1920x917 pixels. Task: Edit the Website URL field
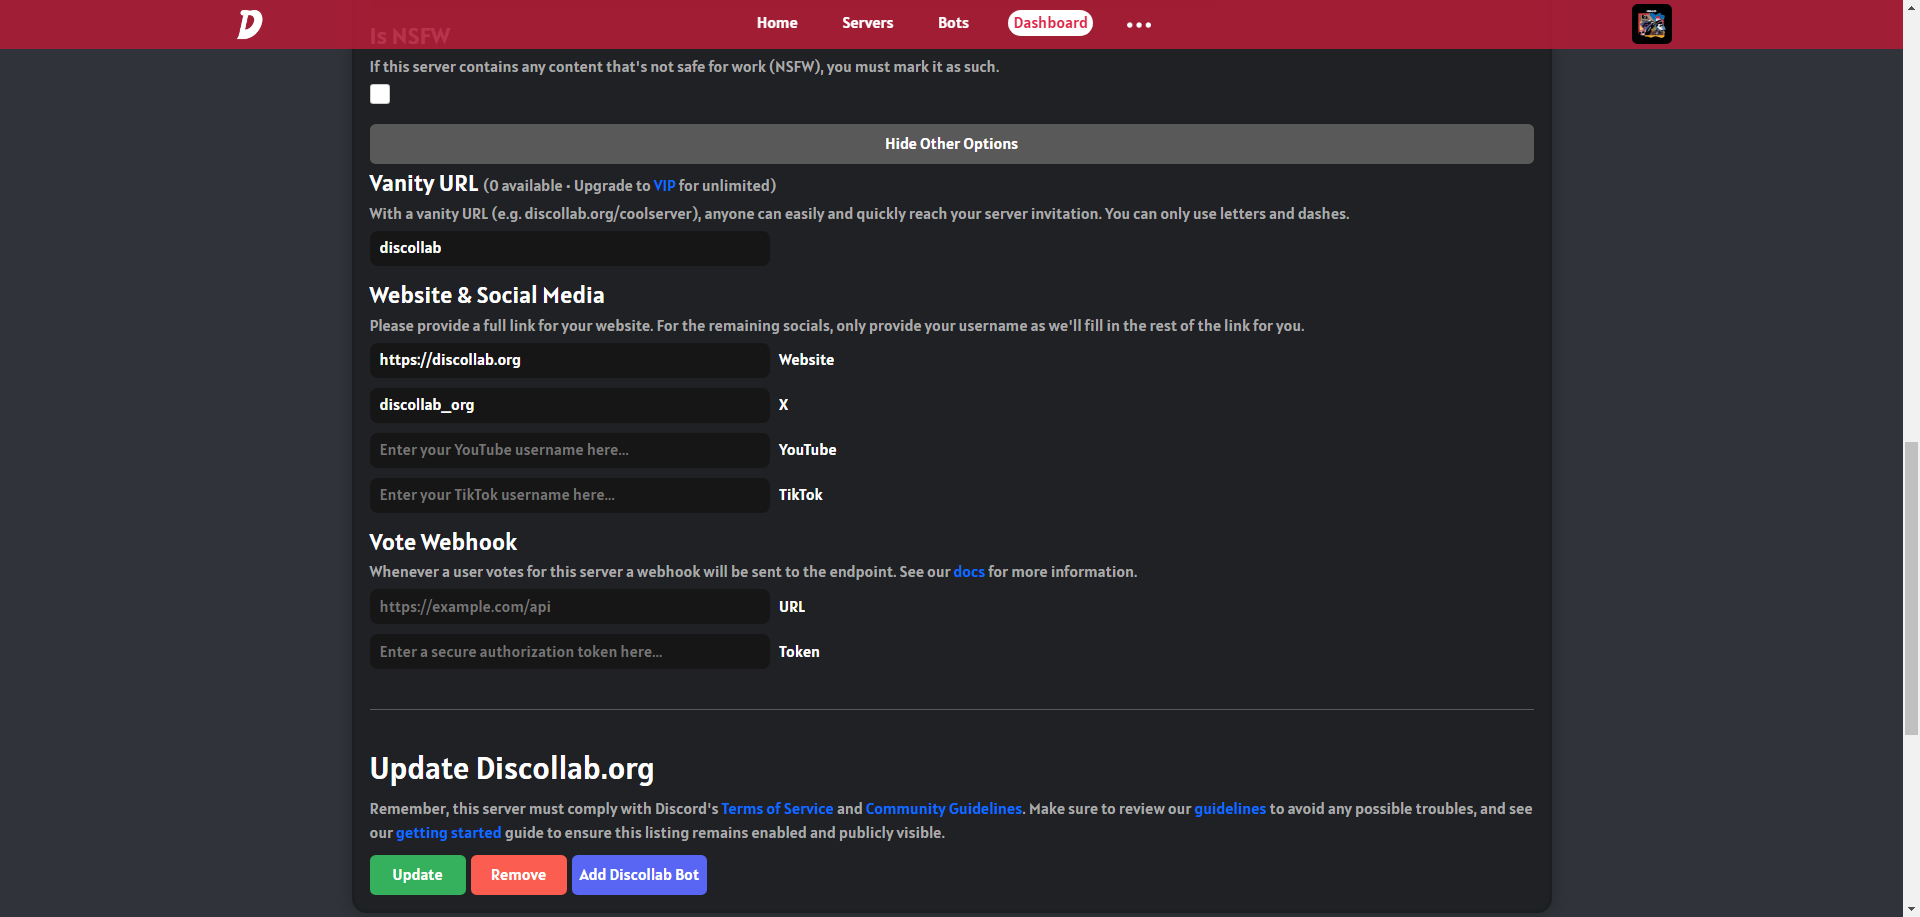coord(570,360)
